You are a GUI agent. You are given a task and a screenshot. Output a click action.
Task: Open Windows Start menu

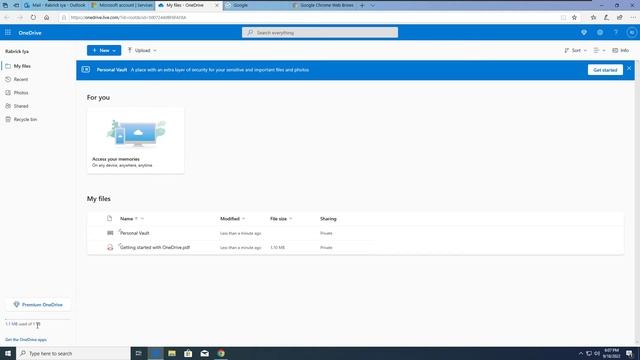pos(8,353)
